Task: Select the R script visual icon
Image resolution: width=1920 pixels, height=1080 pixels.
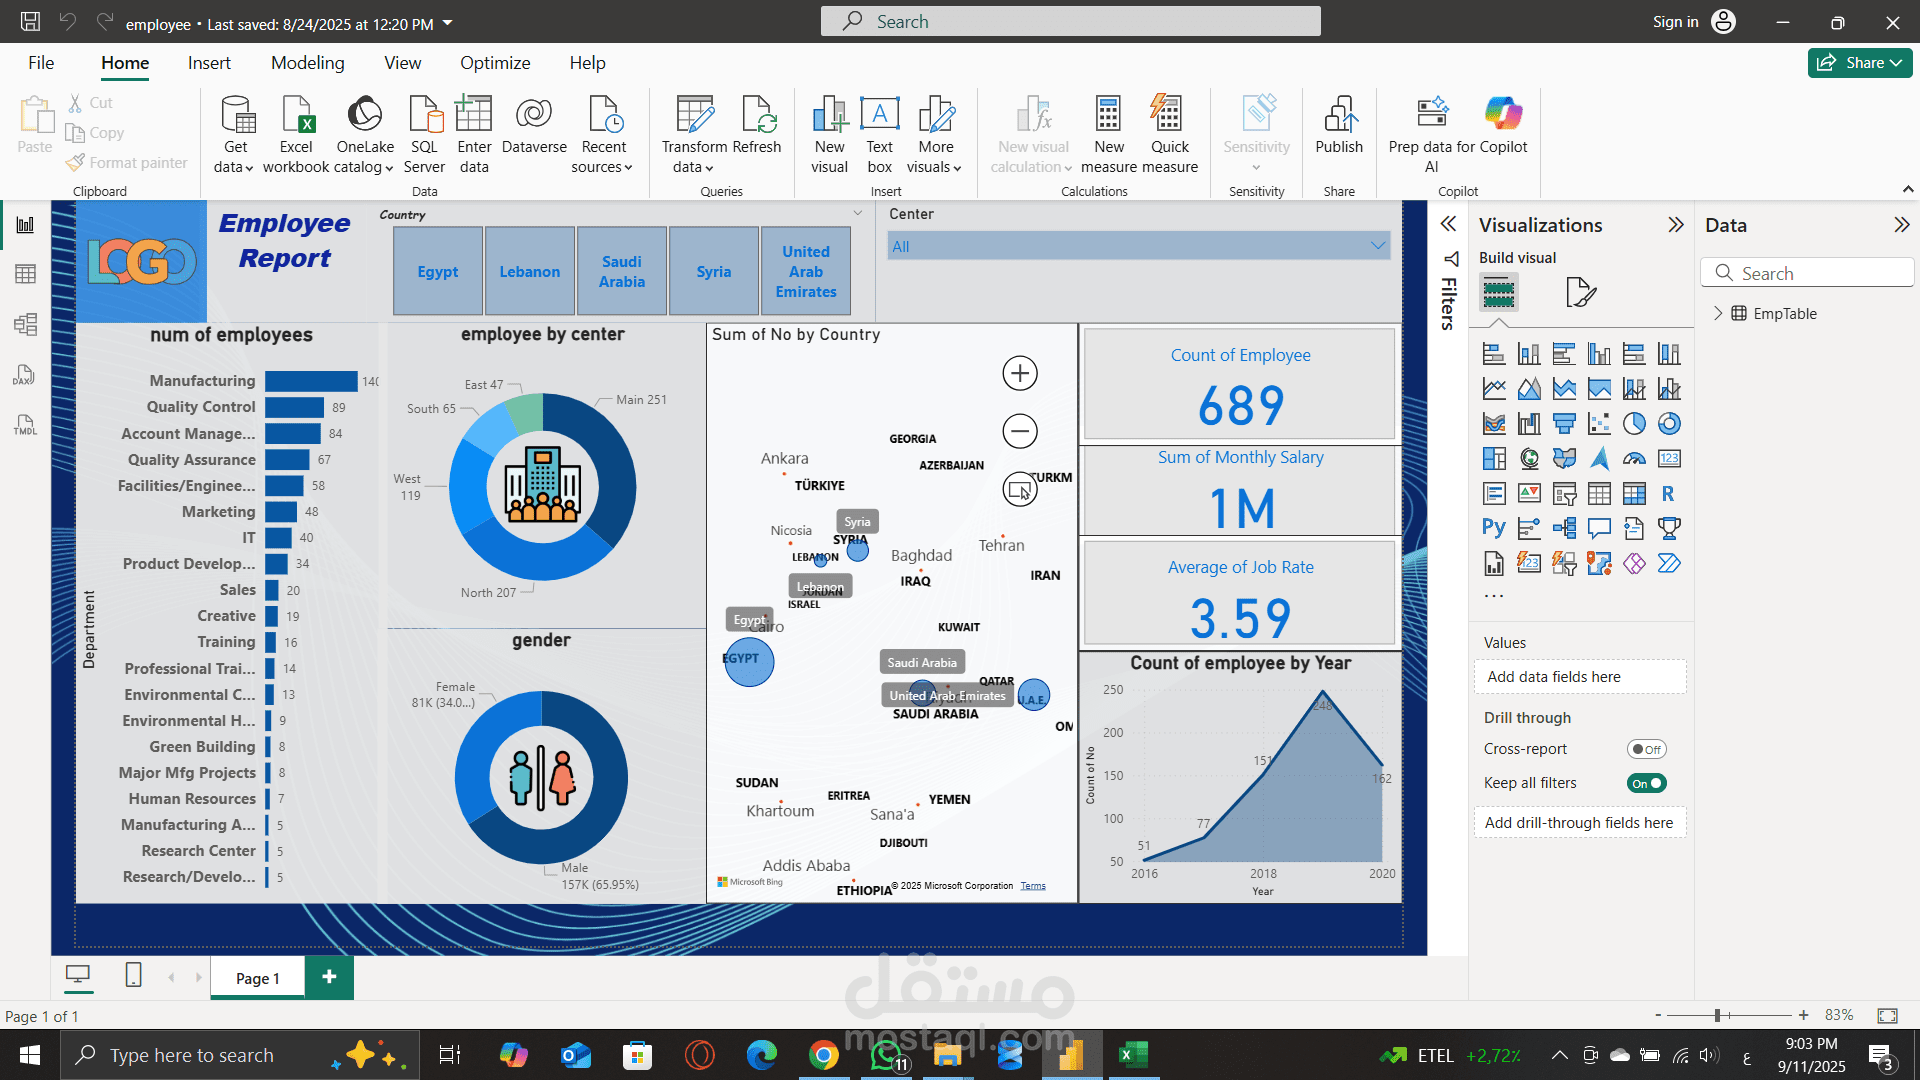Action: [1668, 493]
